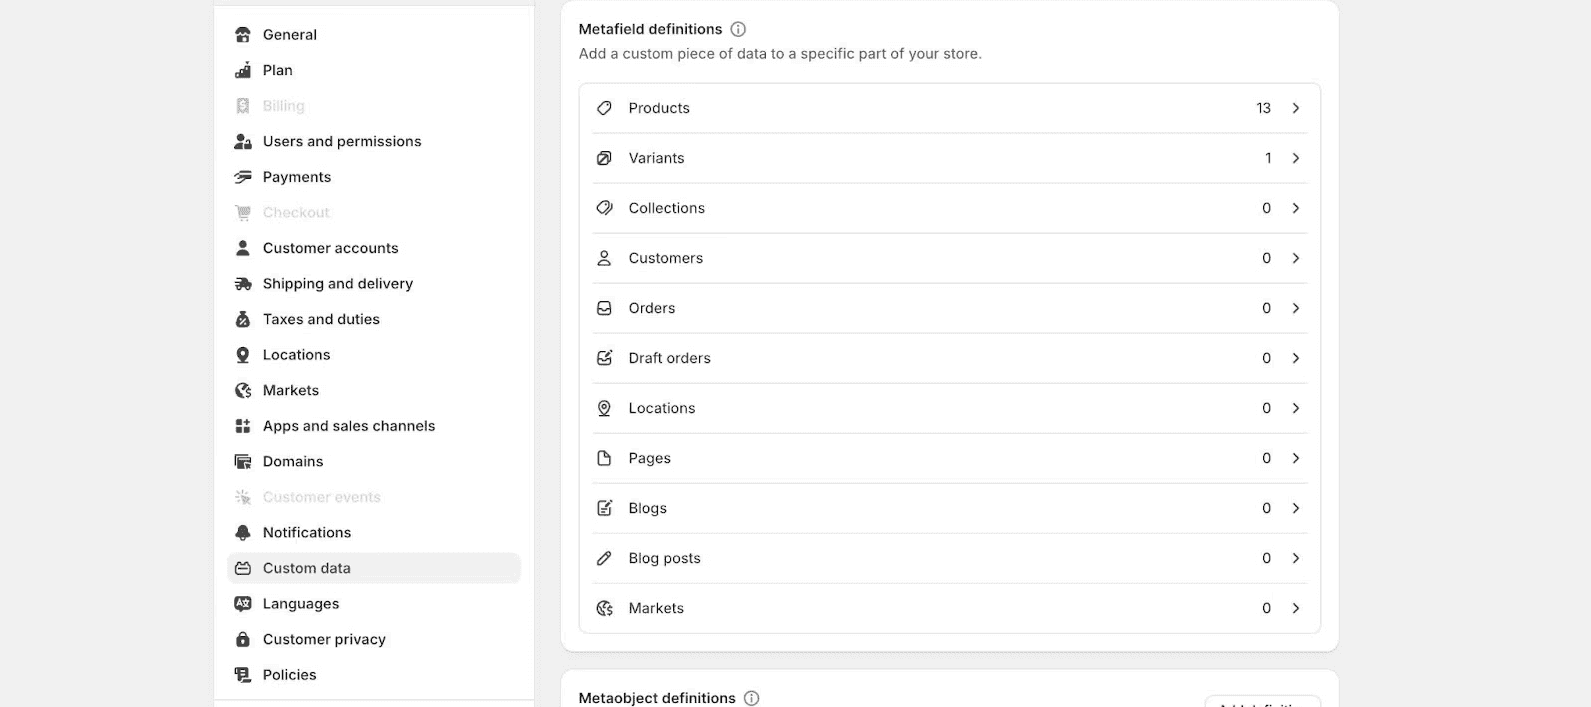Select Customer accounts in sidebar
Screen dimensions: 1591x707
pos(374,248)
